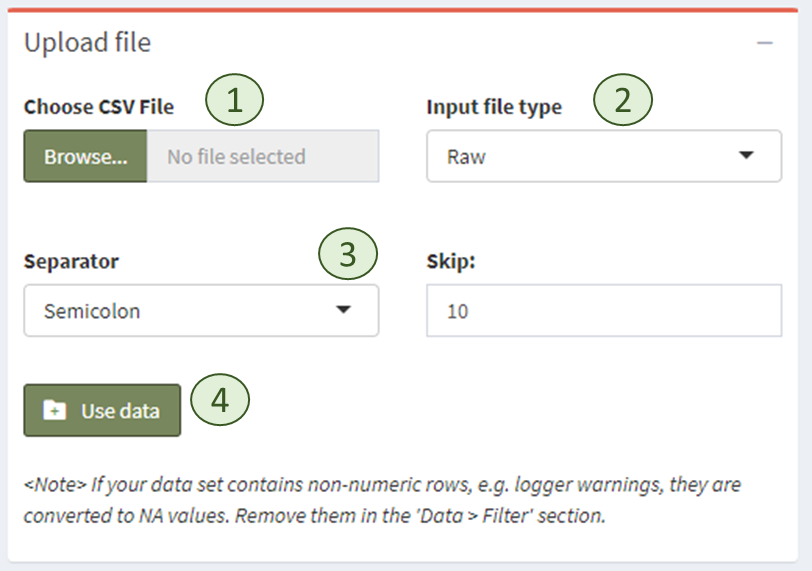
Task: Click the arrow beside Semicolon
Action: tap(343, 310)
